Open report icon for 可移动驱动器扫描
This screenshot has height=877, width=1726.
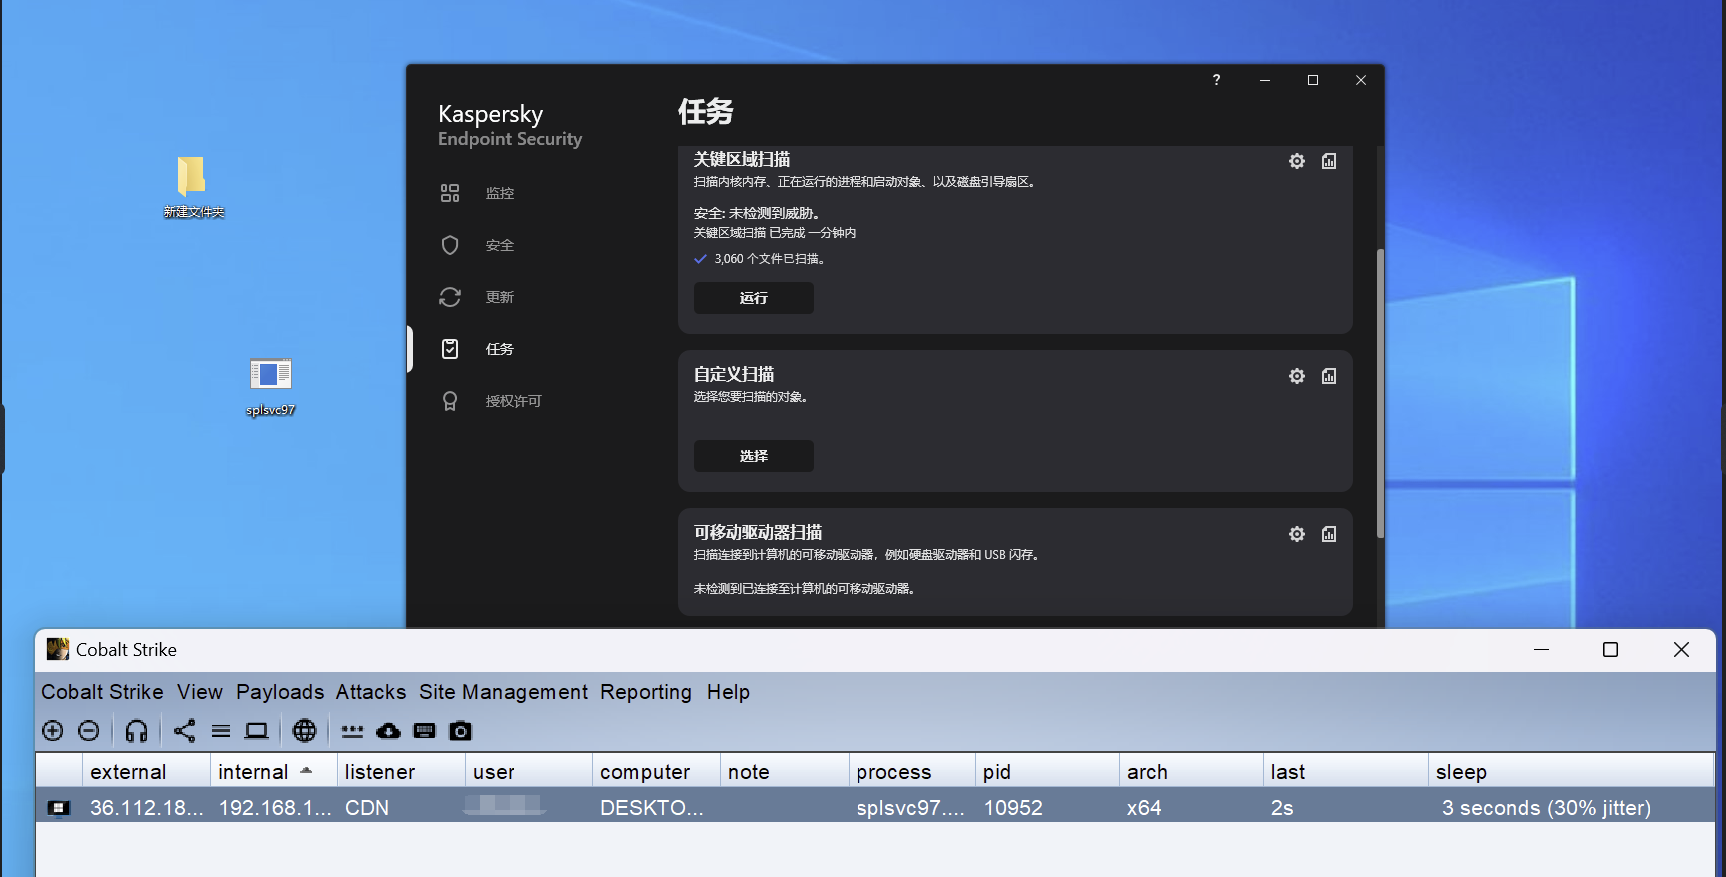point(1329,534)
